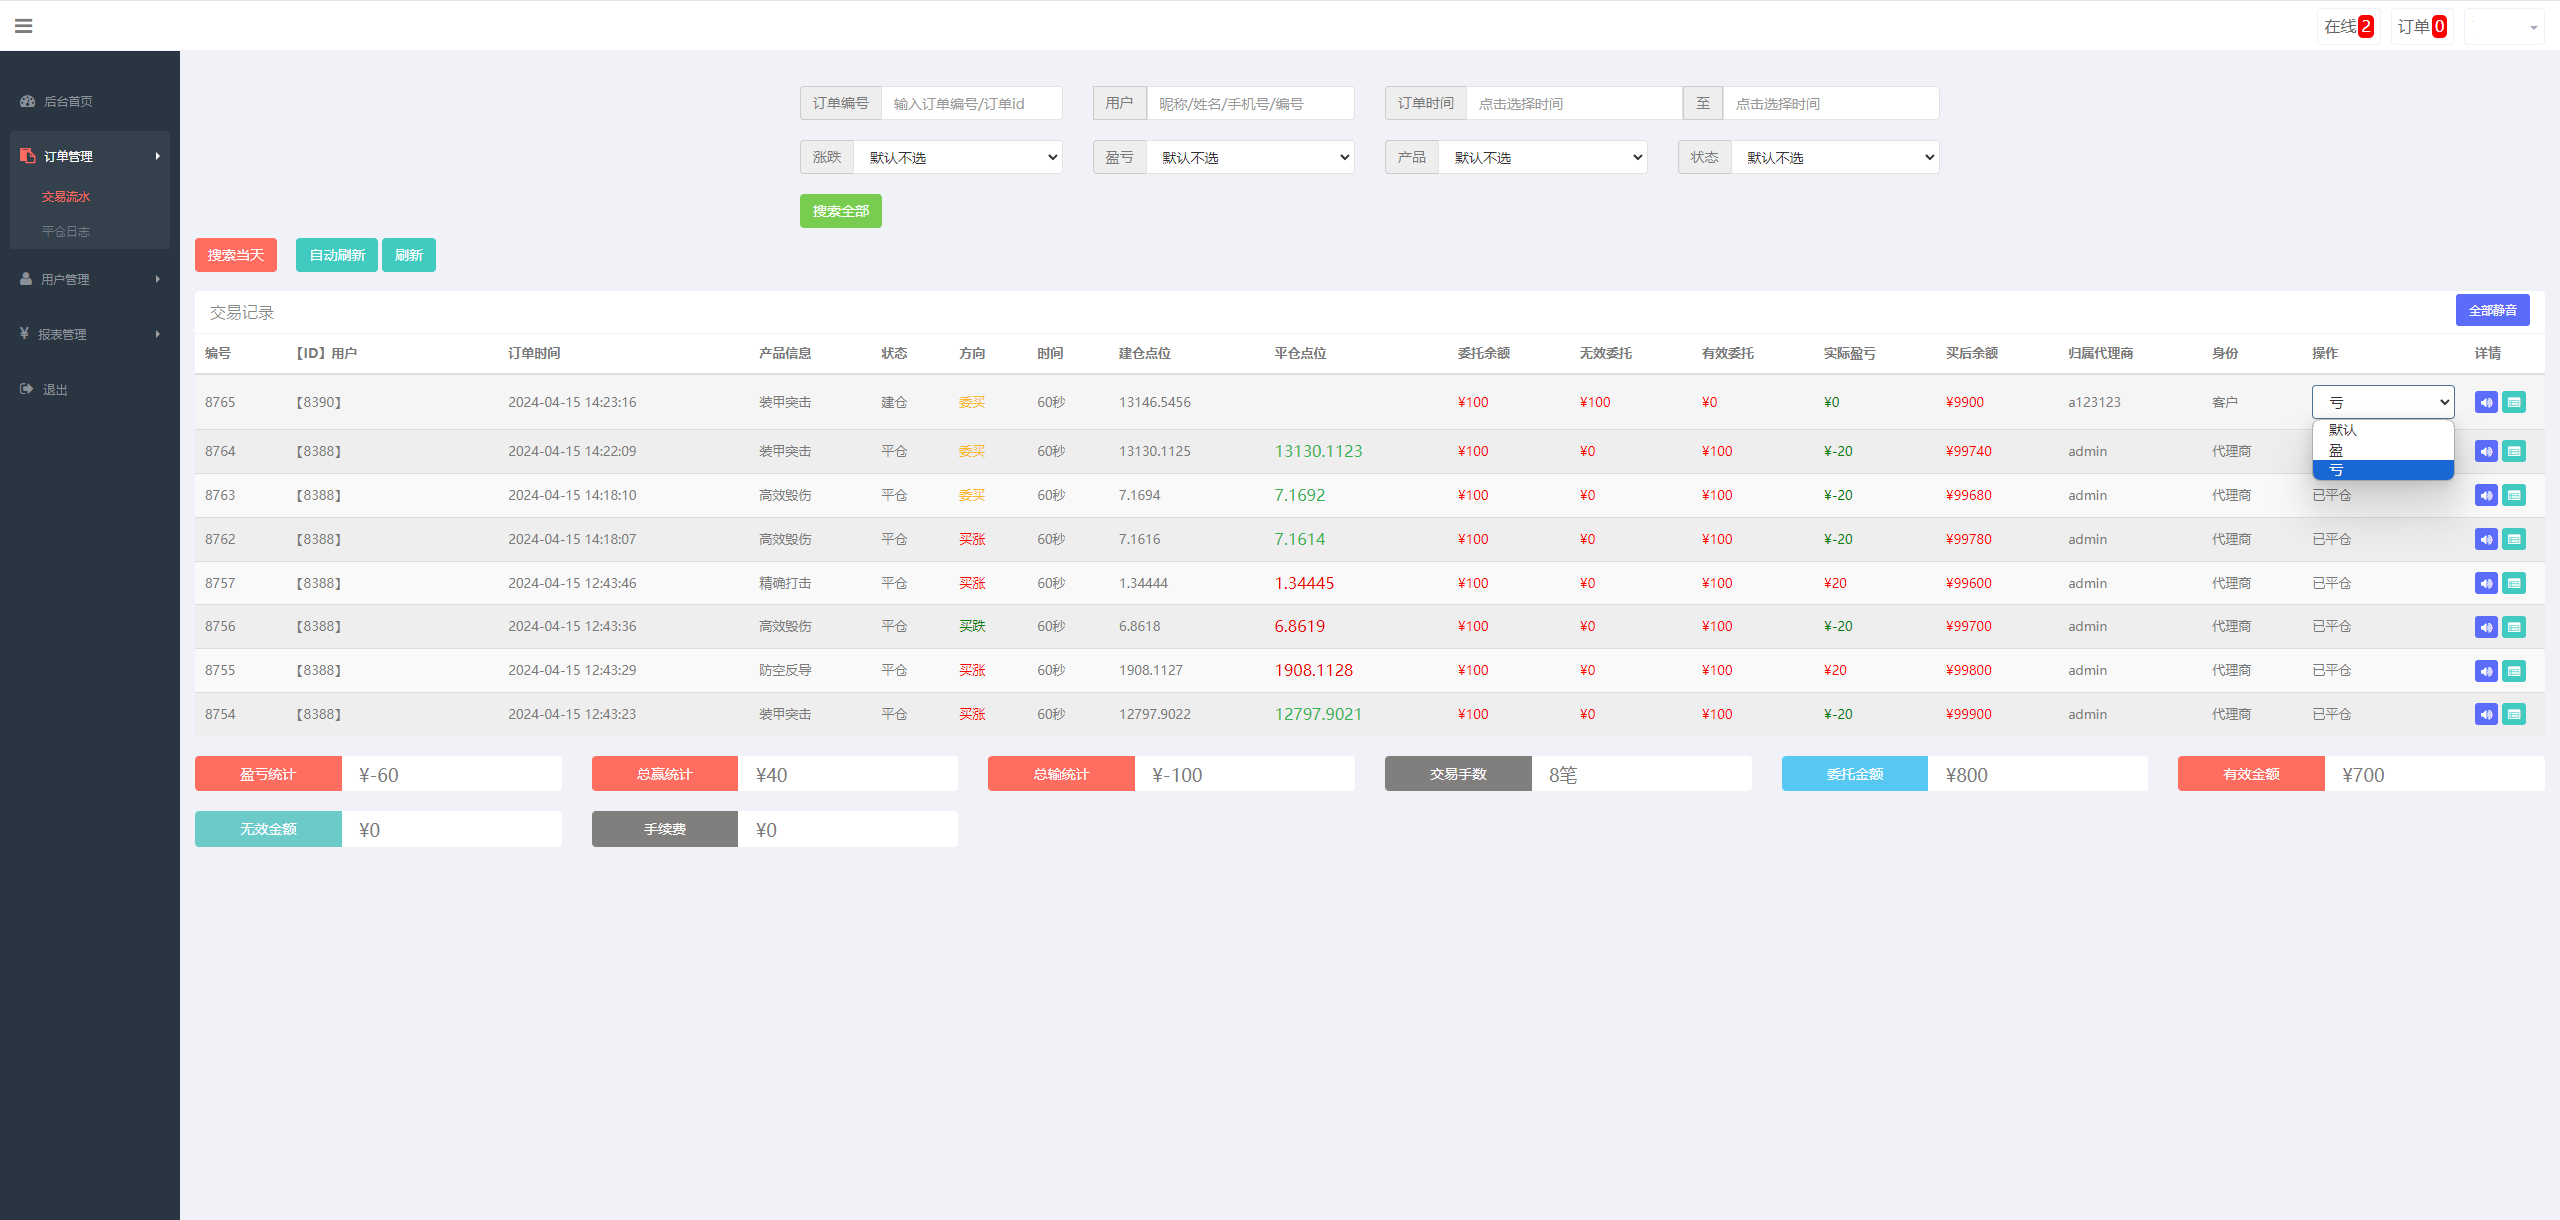Click the hamburger menu icon in the header

click(24, 26)
